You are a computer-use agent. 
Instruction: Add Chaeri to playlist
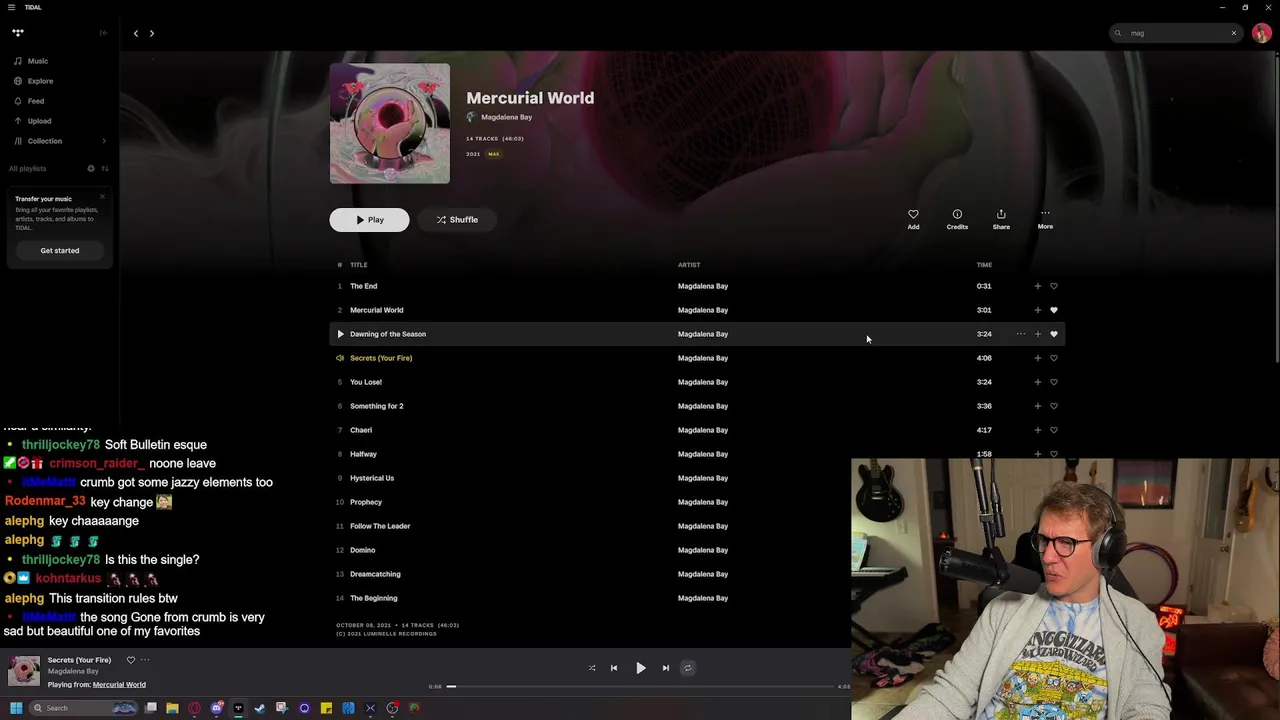1037,430
